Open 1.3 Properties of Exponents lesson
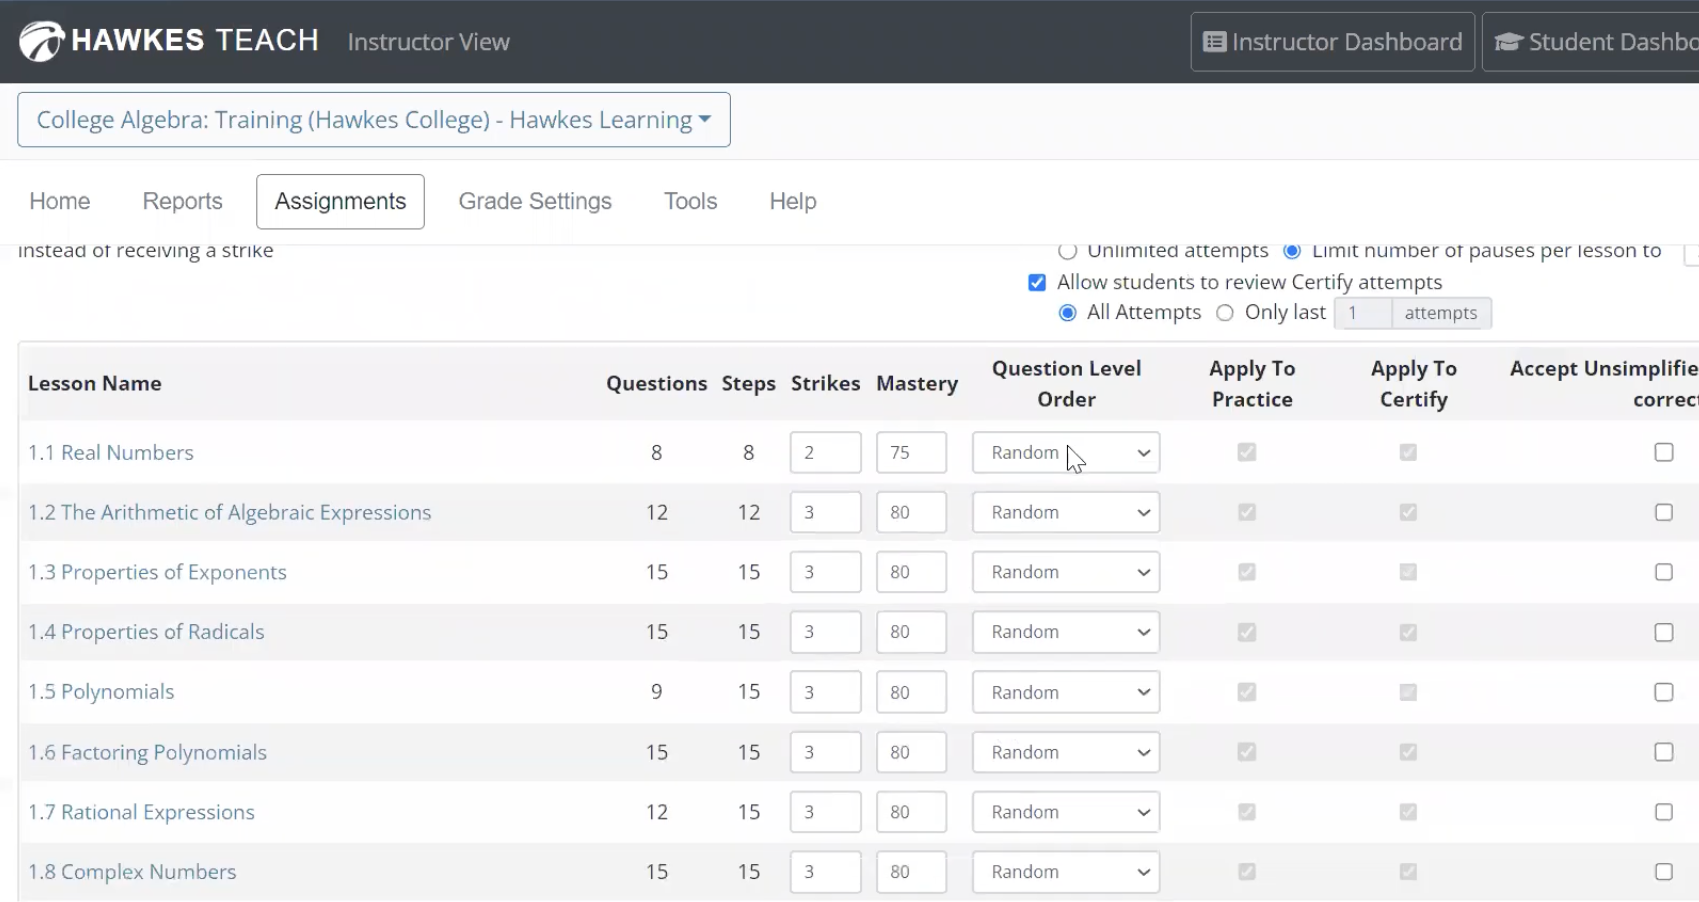This screenshot has height=902, width=1699. (x=157, y=572)
